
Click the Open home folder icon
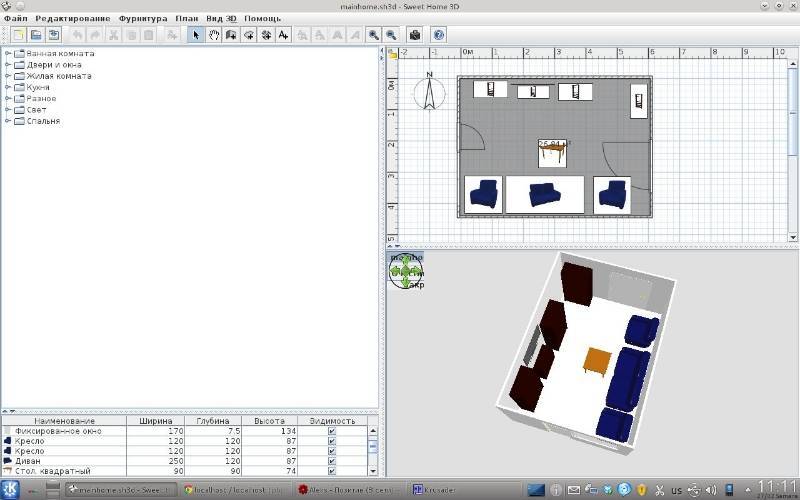coord(35,35)
